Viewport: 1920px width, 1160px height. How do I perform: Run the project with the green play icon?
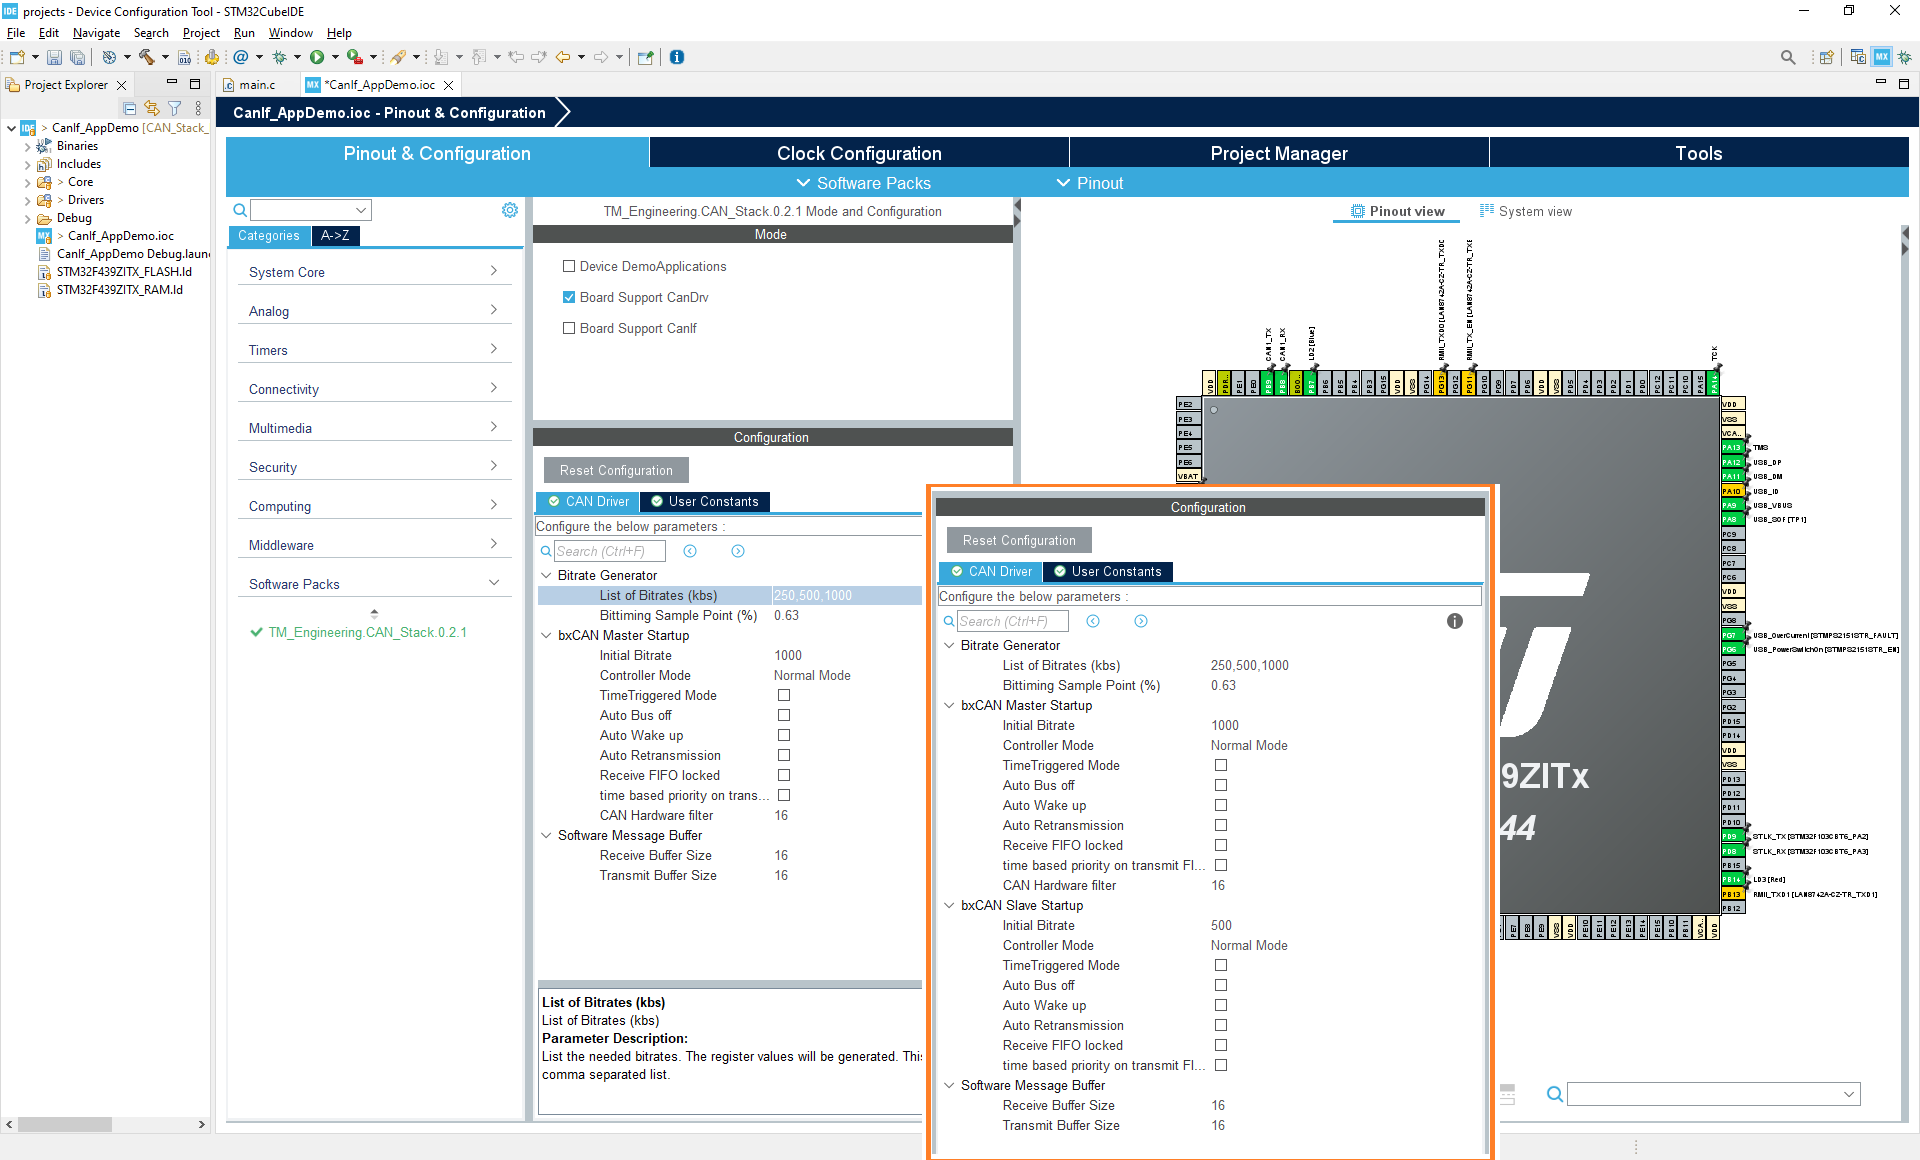point(317,57)
